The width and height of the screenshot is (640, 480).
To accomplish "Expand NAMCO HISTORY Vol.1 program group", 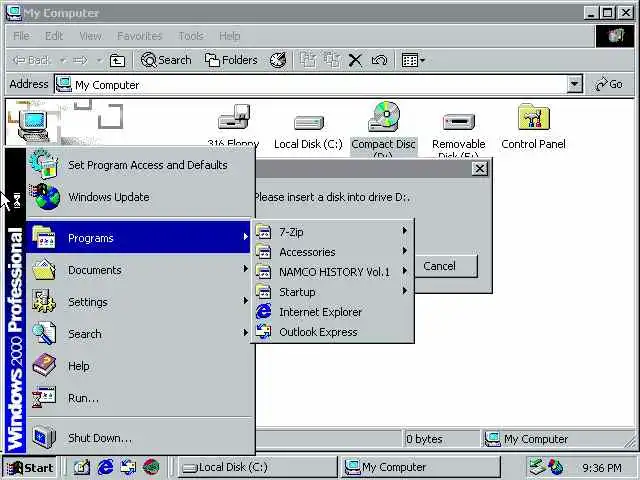I will click(x=333, y=272).
